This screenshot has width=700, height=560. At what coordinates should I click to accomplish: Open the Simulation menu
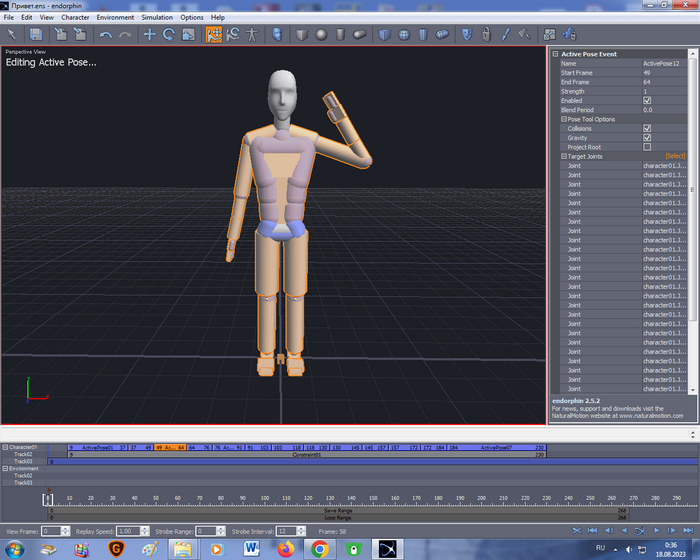(x=156, y=17)
